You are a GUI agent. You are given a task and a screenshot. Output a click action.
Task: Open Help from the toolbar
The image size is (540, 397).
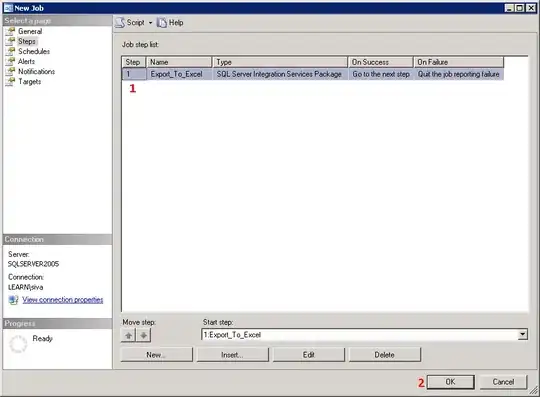pyautogui.click(x=170, y=23)
